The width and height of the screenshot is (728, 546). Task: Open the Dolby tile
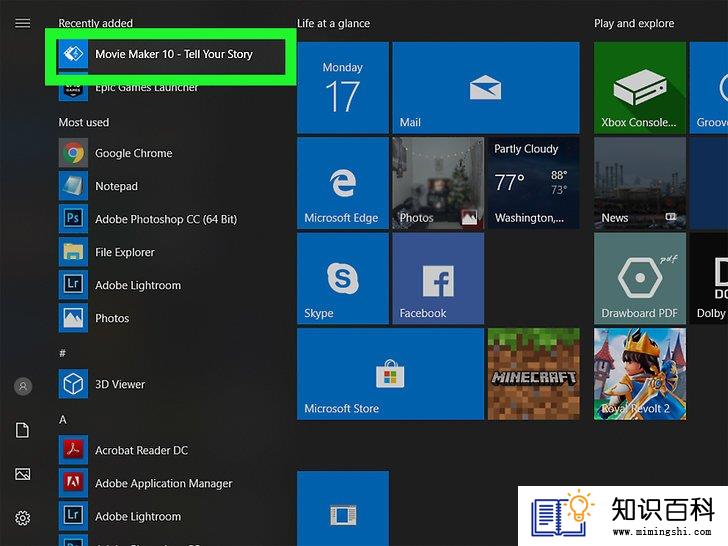tap(708, 278)
